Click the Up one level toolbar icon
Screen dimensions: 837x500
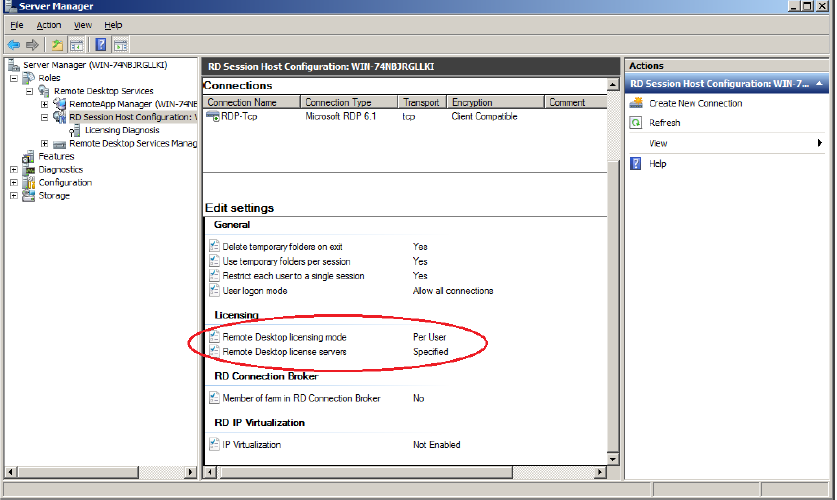pyautogui.click(x=57, y=45)
